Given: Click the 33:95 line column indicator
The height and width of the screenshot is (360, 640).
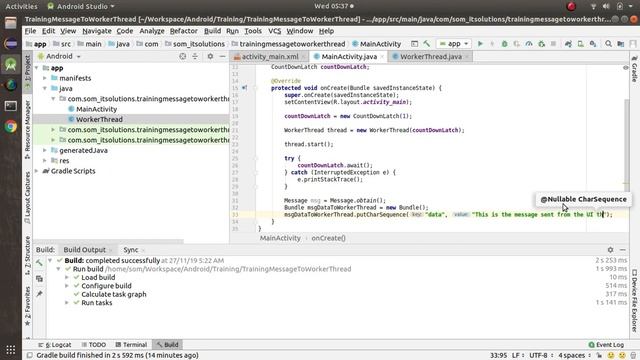Looking at the screenshot, I should pyautogui.click(x=498, y=356).
